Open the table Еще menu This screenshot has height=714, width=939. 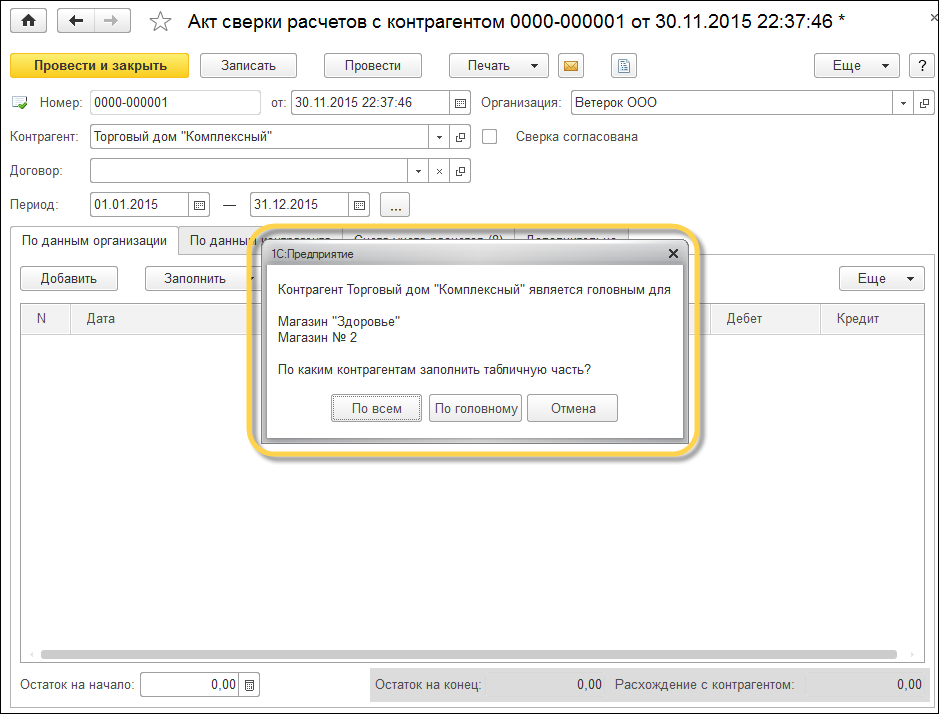coord(882,279)
